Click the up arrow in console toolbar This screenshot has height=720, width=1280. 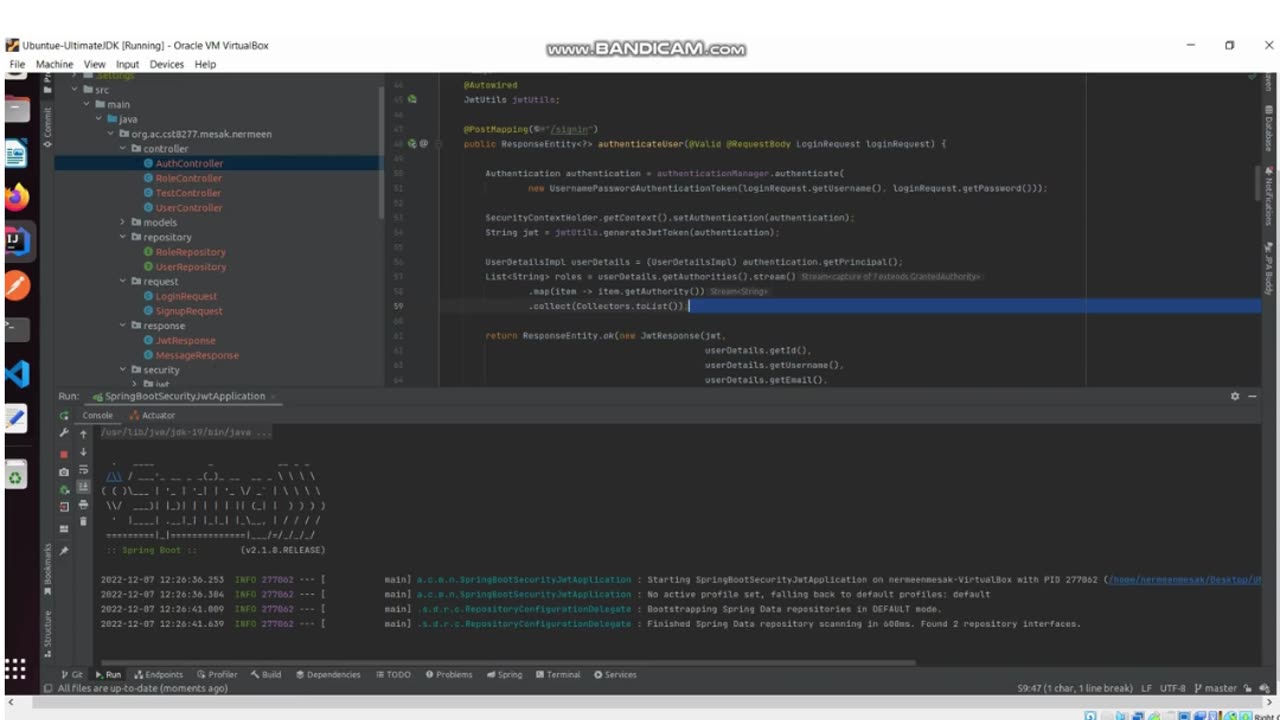83,434
